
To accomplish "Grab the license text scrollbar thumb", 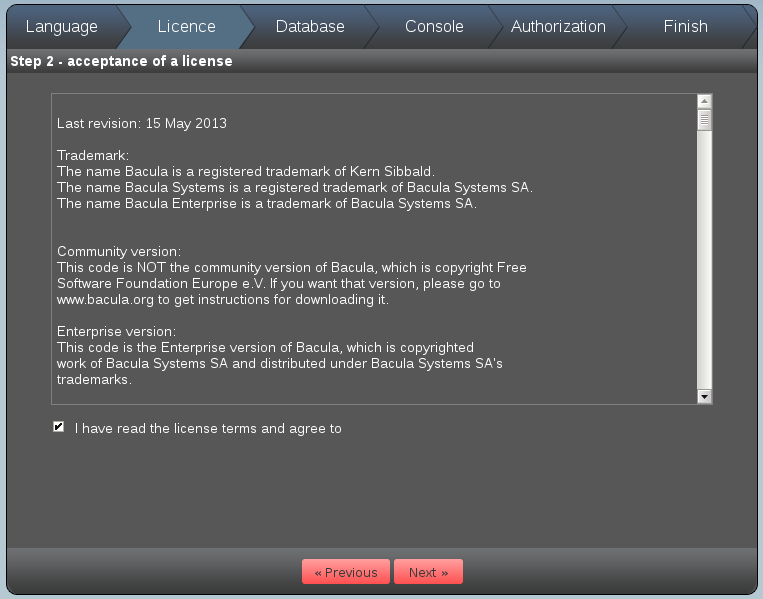I will click(x=704, y=120).
